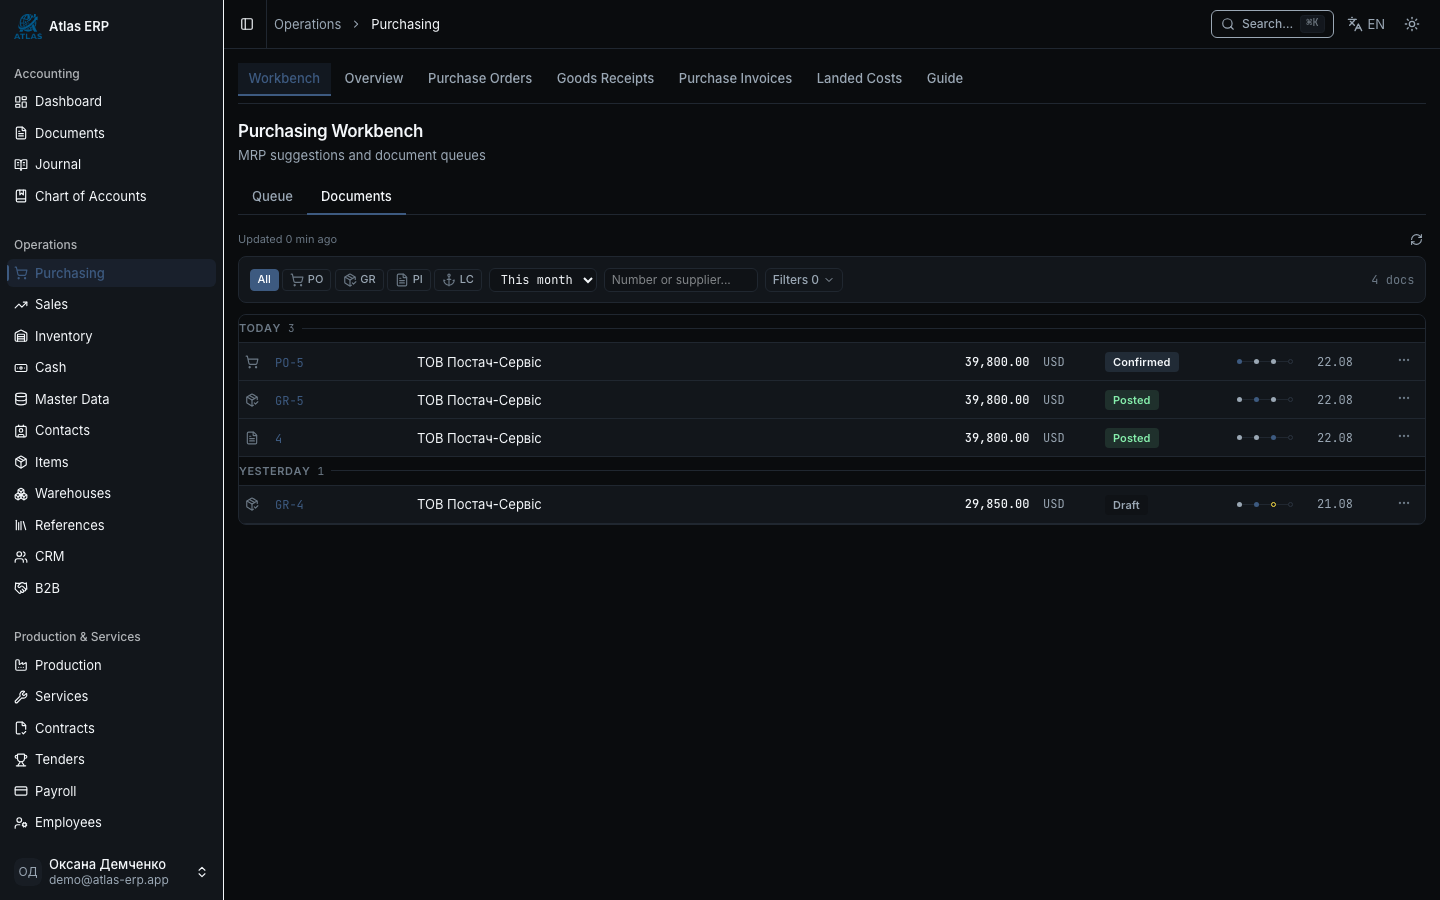Open Journal in the sidebar
Screen dimensions: 1440x900
click(x=111, y=164)
